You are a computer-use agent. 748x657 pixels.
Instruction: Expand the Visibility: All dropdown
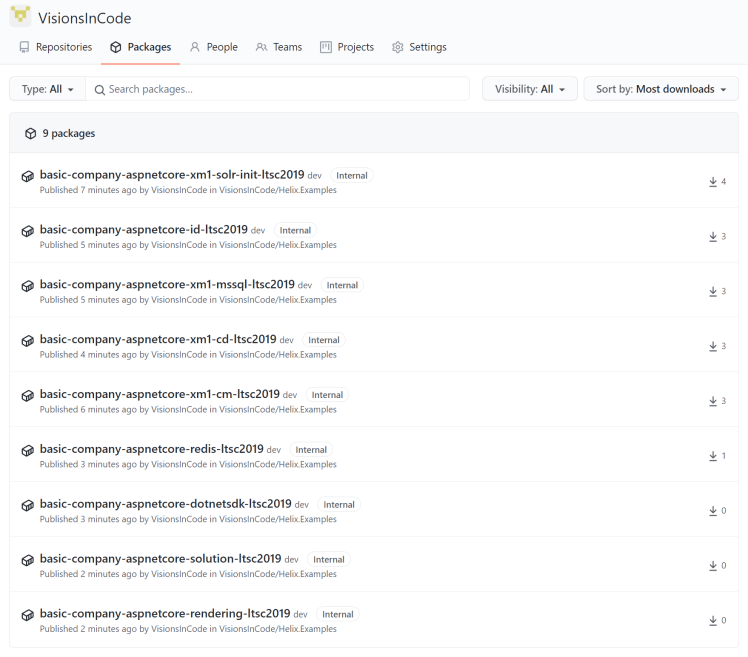(x=529, y=89)
